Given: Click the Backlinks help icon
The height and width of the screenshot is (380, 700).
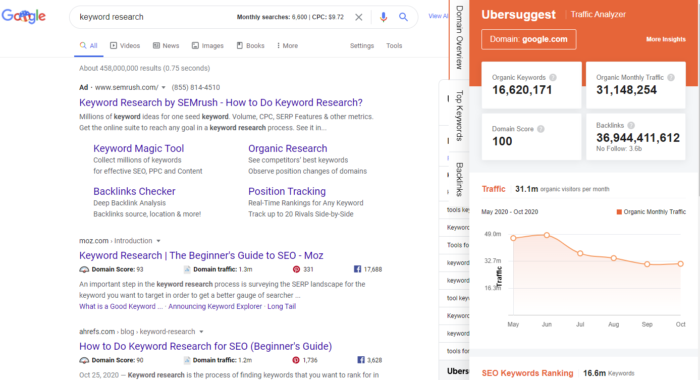Looking at the screenshot, I should click(631, 125).
